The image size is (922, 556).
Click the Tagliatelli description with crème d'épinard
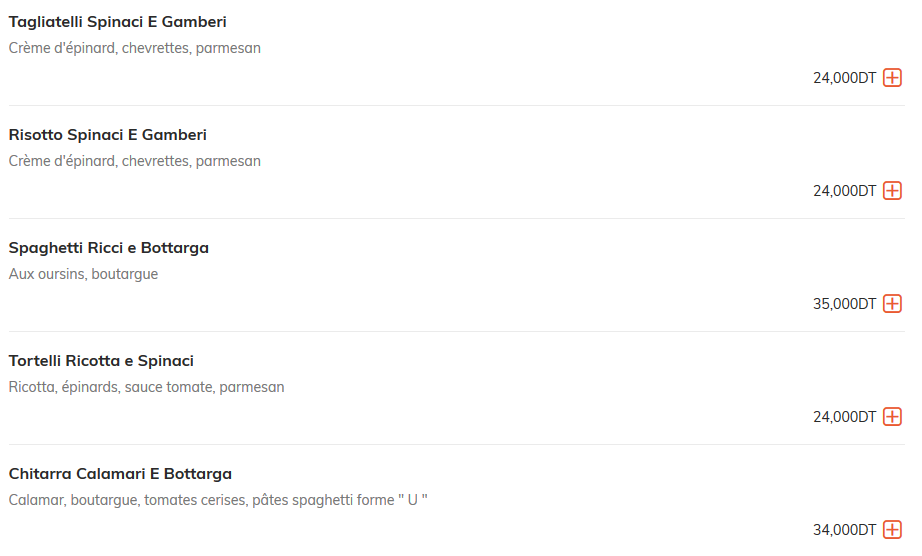pyautogui.click(x=135, y=48)
